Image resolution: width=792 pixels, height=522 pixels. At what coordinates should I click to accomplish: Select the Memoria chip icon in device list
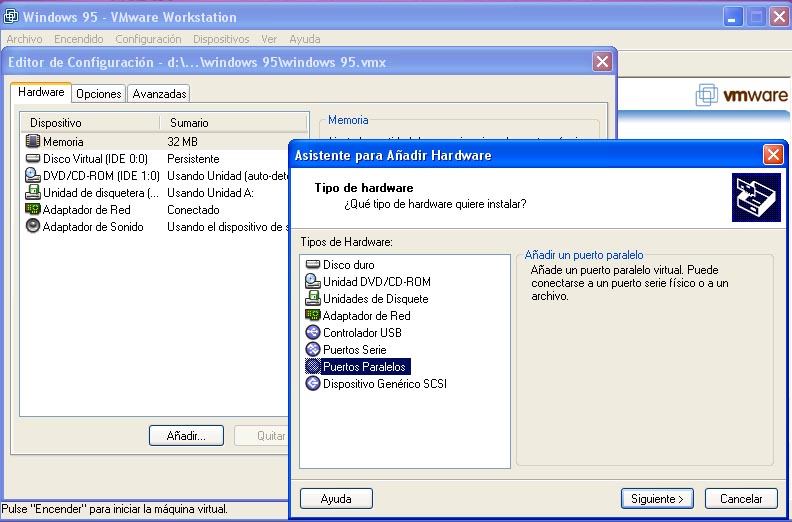33,141
